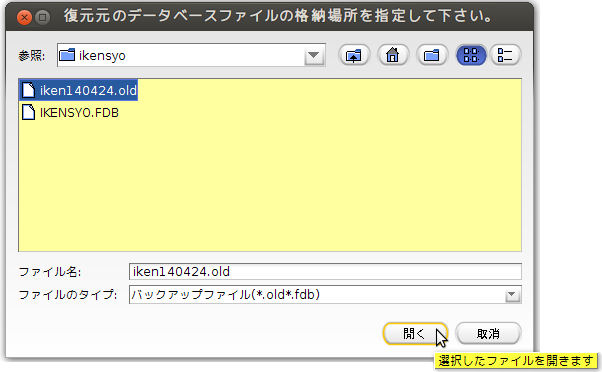Viewport: 602px width, 372px height.
Task: Focus the file name input field
Action: pos(325,272)
